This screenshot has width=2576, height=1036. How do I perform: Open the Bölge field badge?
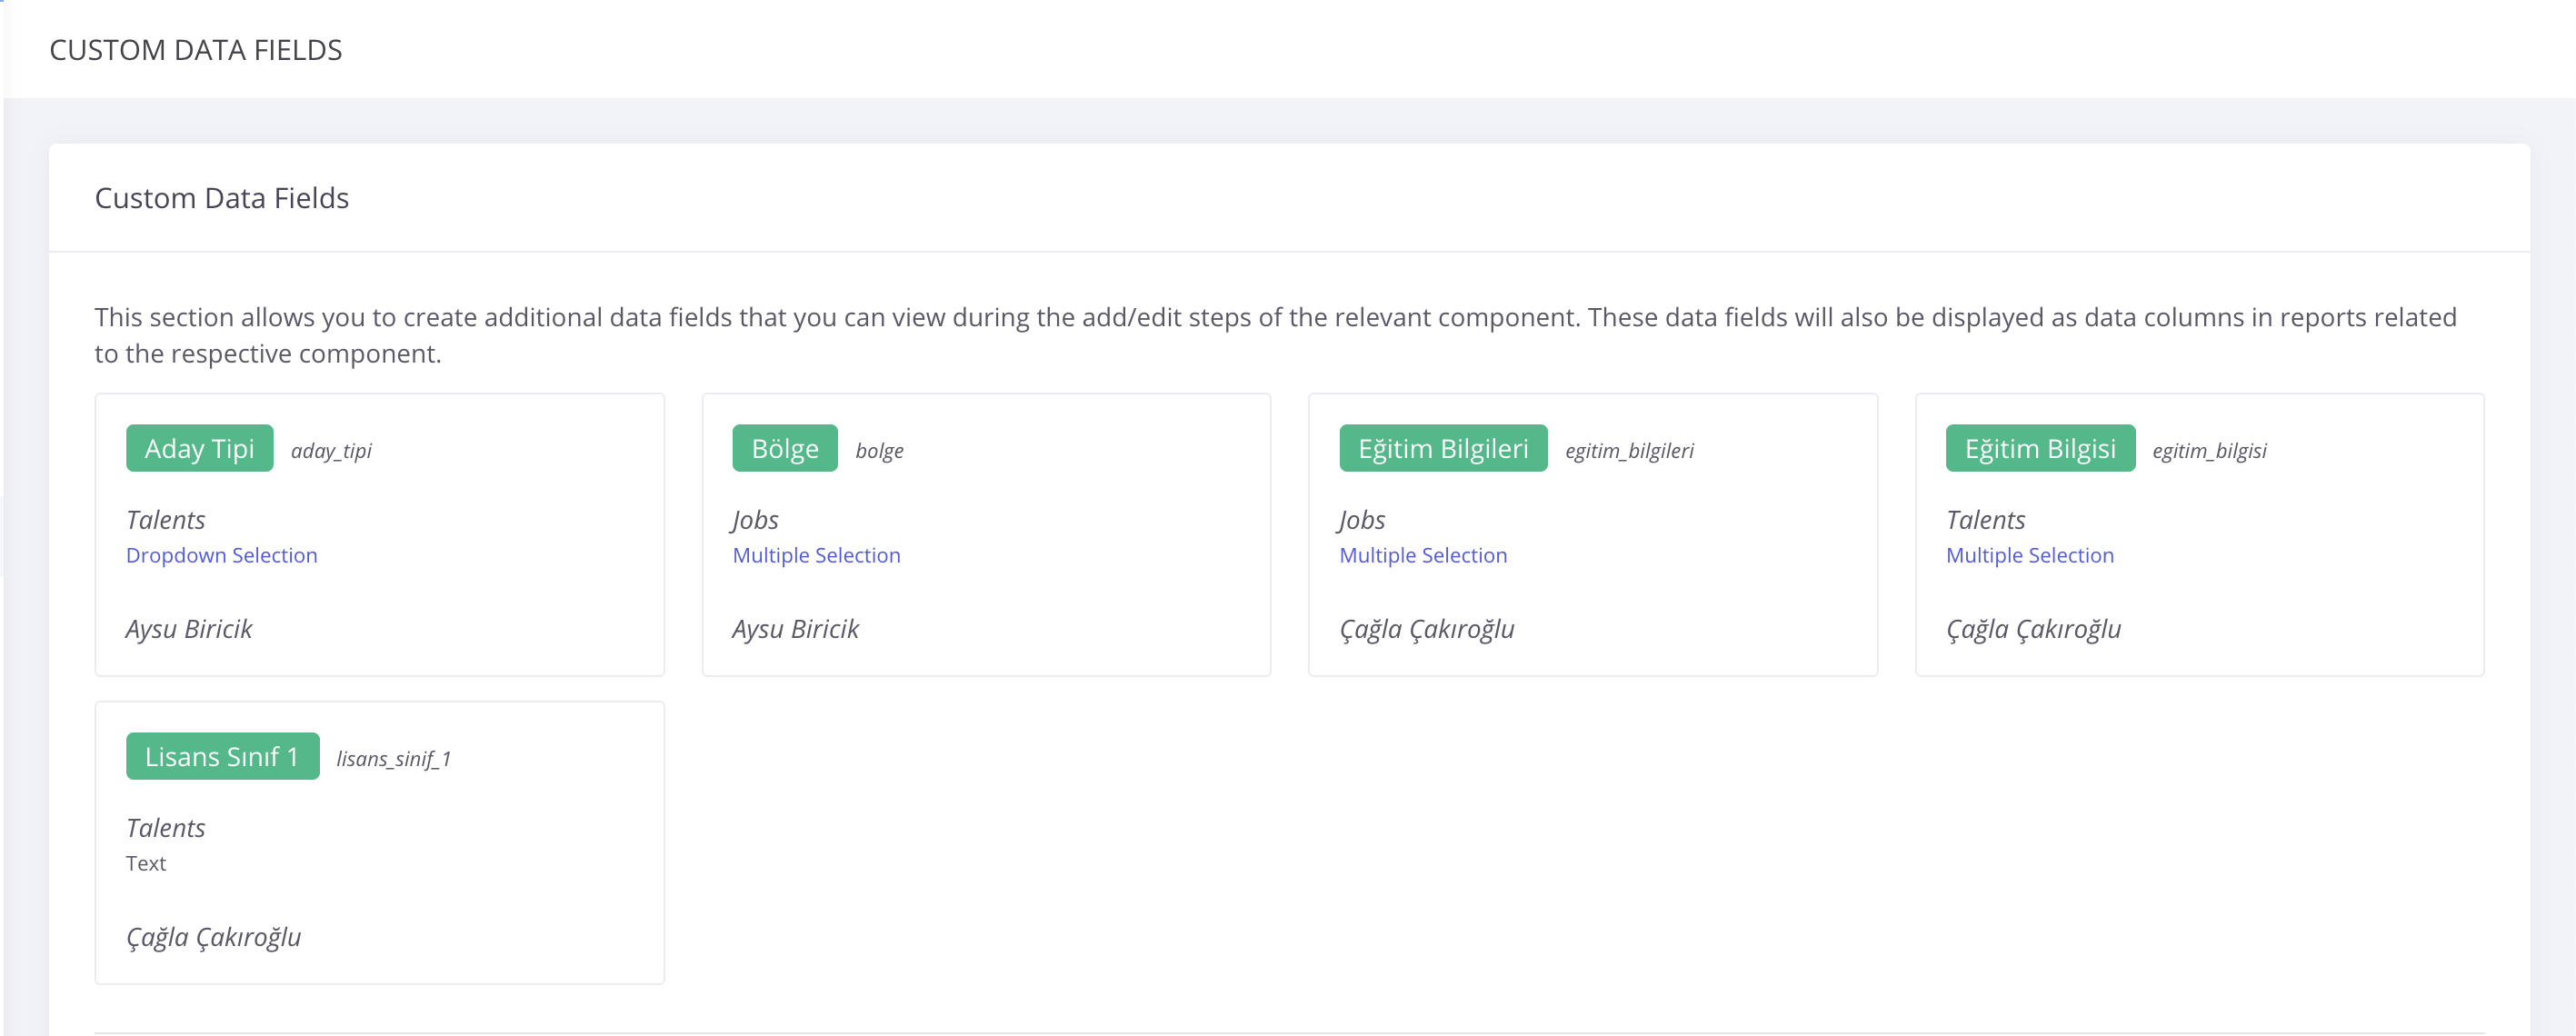click(784, 449)
